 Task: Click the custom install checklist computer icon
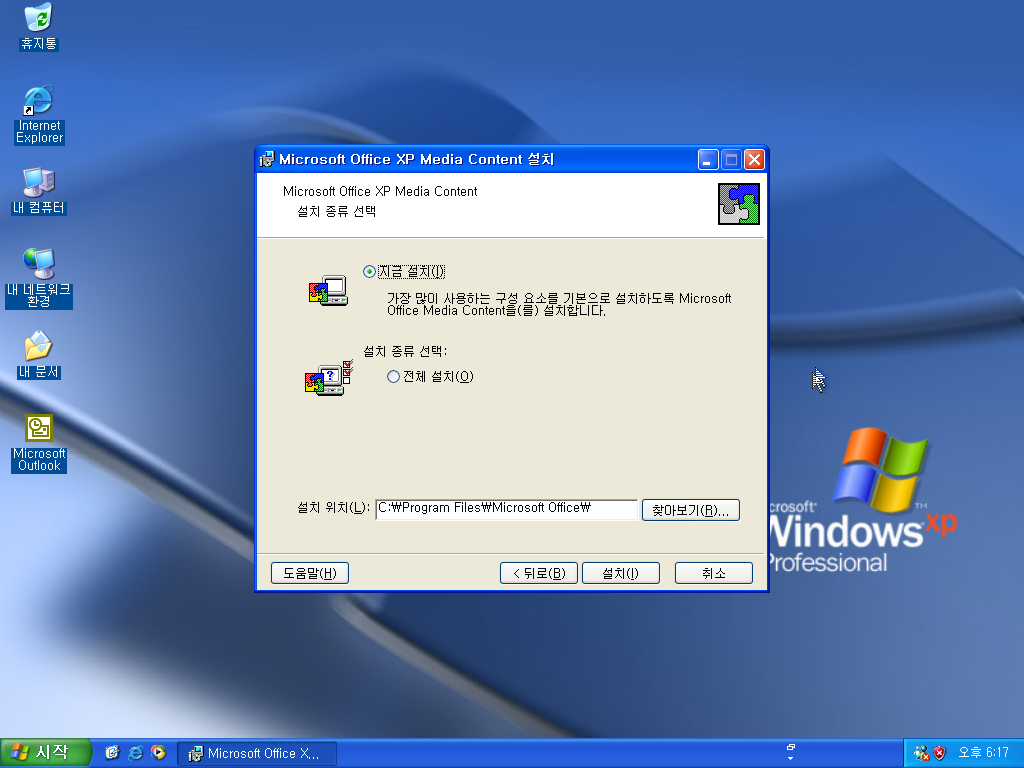(x=329, y=377)
